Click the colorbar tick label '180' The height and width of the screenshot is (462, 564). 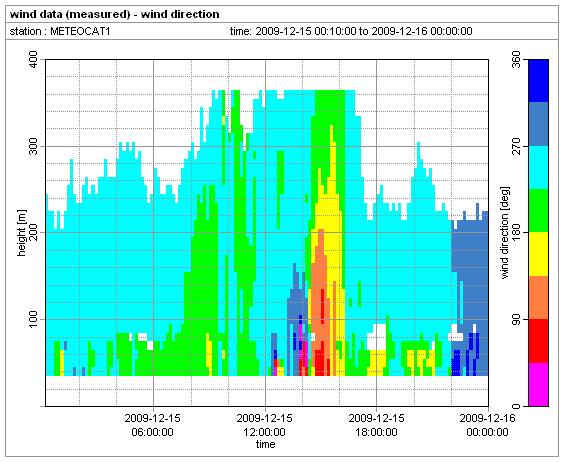517,232
